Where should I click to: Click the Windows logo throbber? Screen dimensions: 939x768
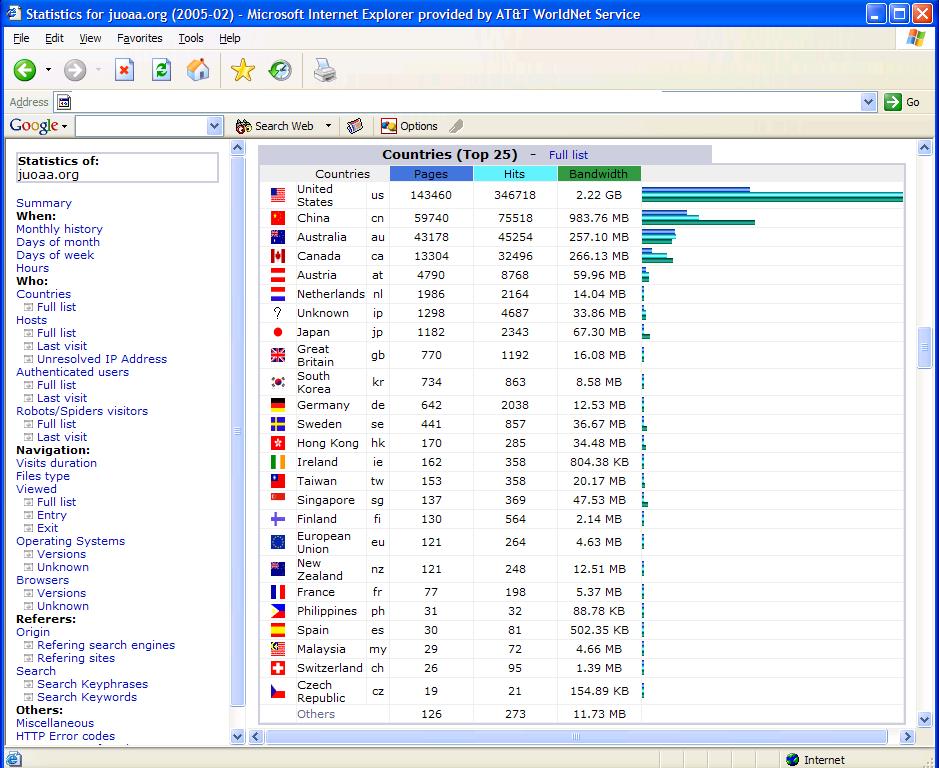tap(916, 38)
